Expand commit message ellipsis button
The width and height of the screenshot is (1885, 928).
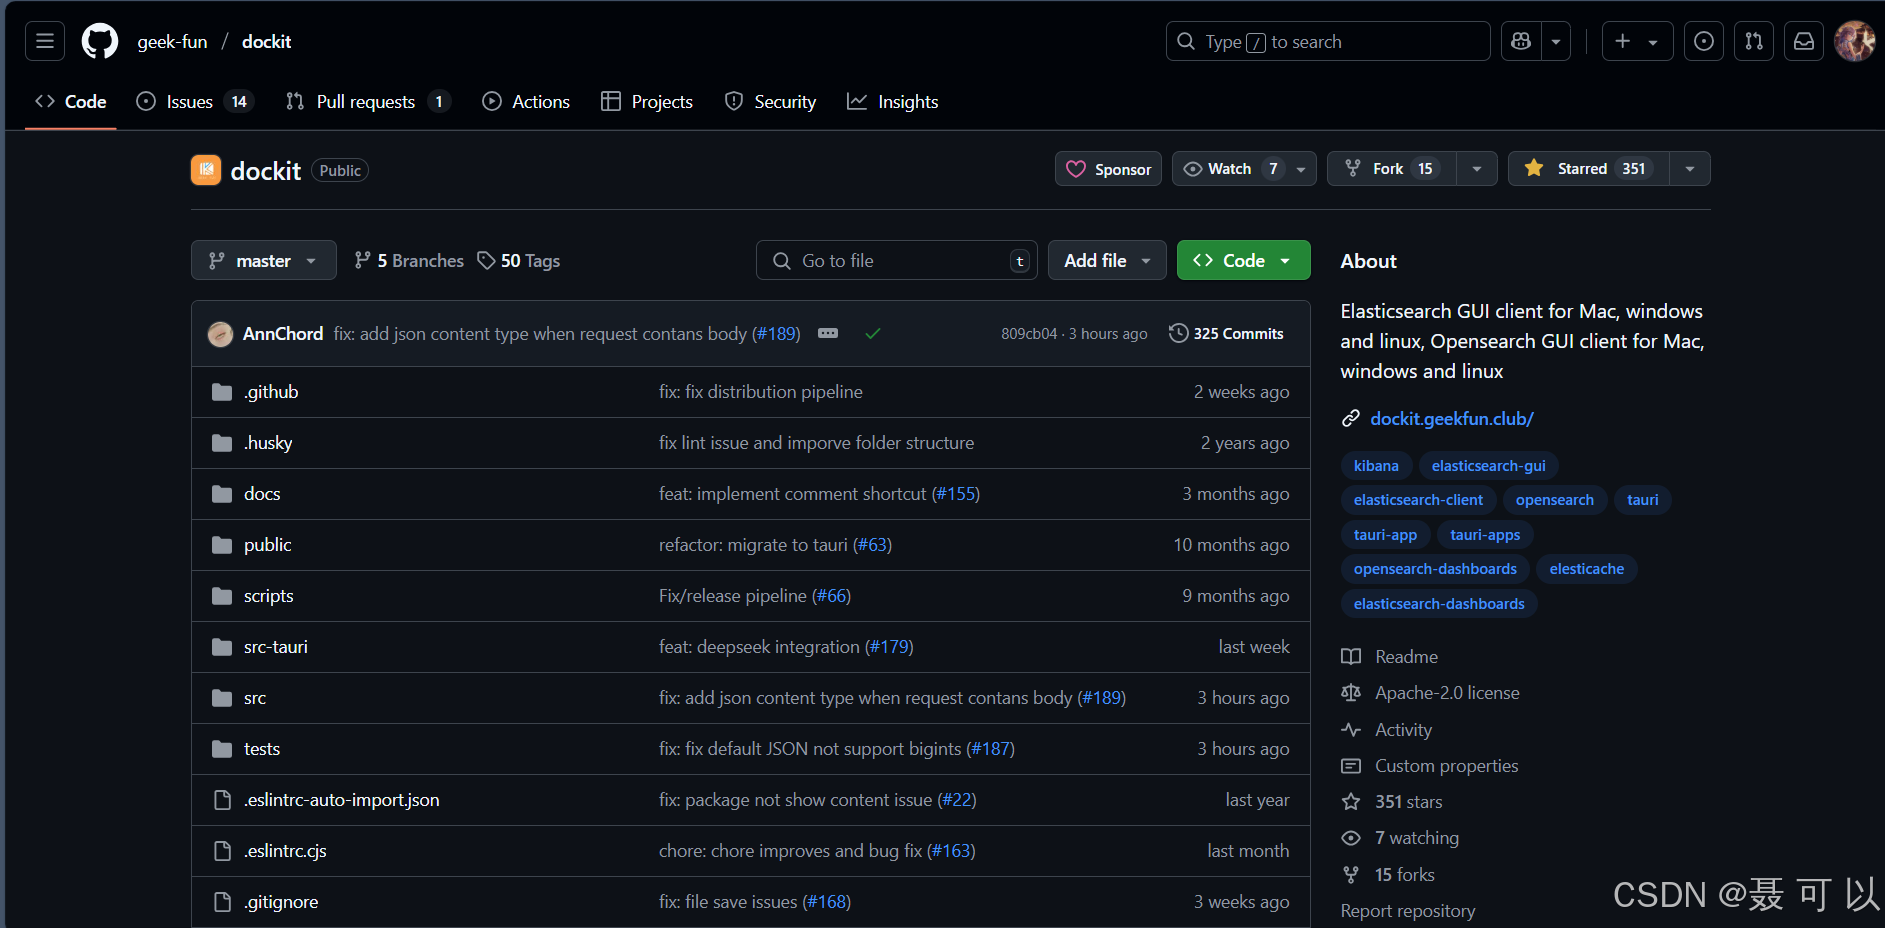[828, 333]
